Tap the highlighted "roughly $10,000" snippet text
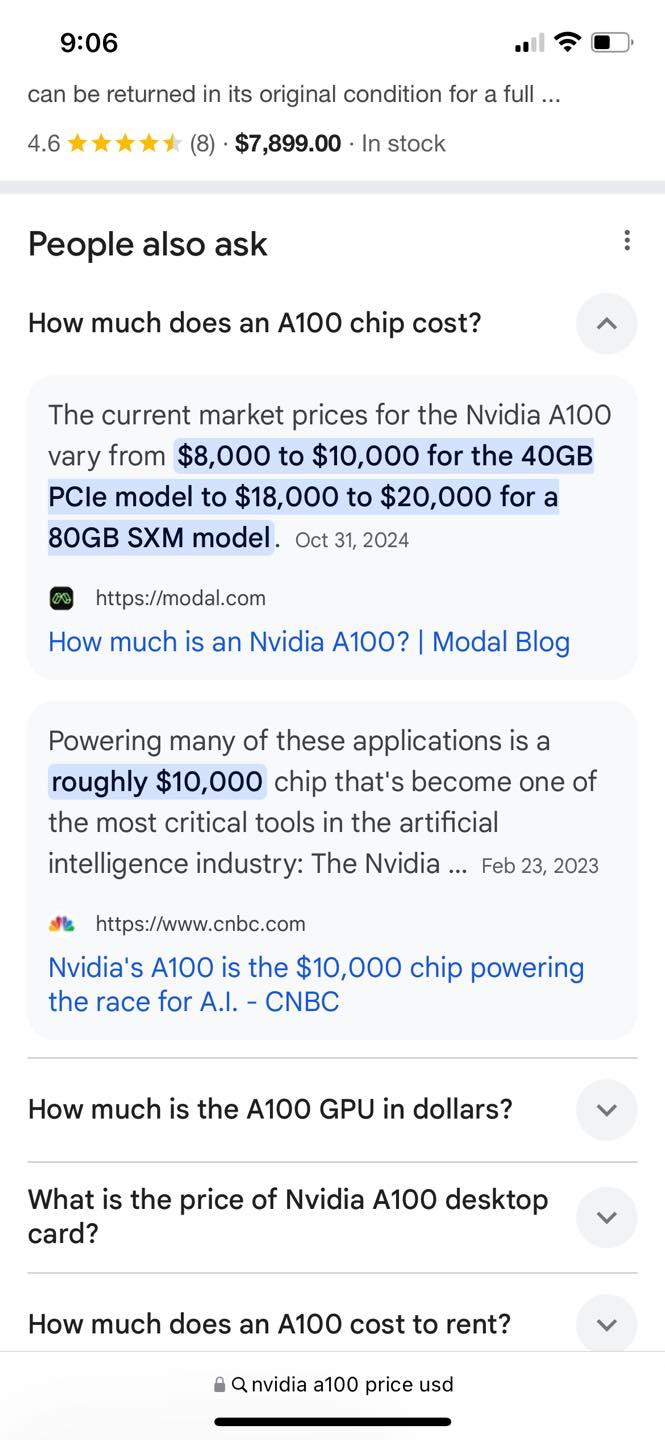The image size is (665, 1440). click(157, 782)
